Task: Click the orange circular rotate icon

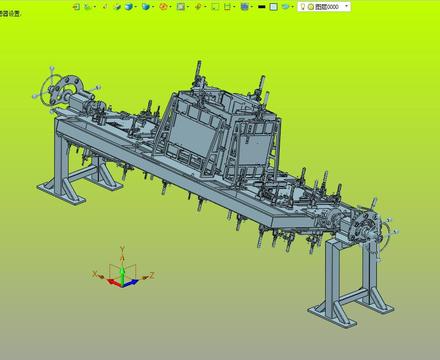Action: pos(163,7)
